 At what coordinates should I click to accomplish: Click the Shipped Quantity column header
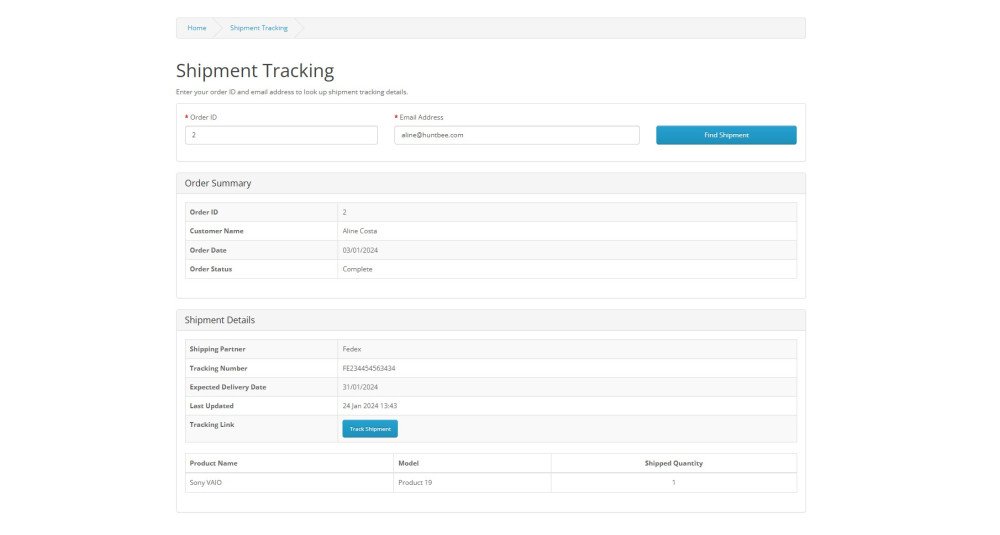pos(673,464)
